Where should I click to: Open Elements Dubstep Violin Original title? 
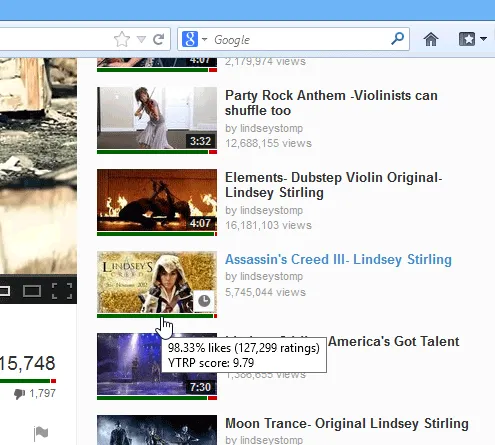tap(333, 185)
